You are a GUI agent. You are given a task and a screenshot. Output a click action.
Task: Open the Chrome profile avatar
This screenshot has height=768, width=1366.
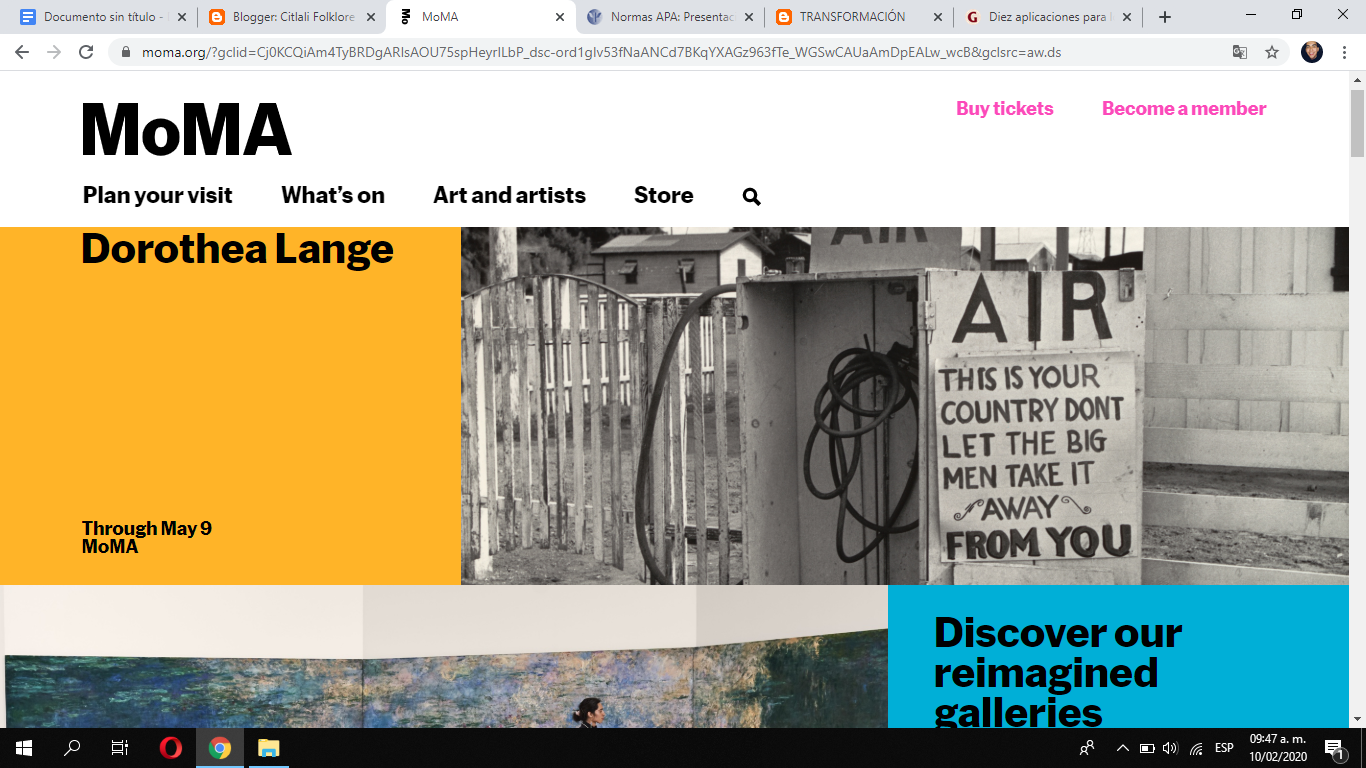pyautogui.click(x=1312, y=52)
